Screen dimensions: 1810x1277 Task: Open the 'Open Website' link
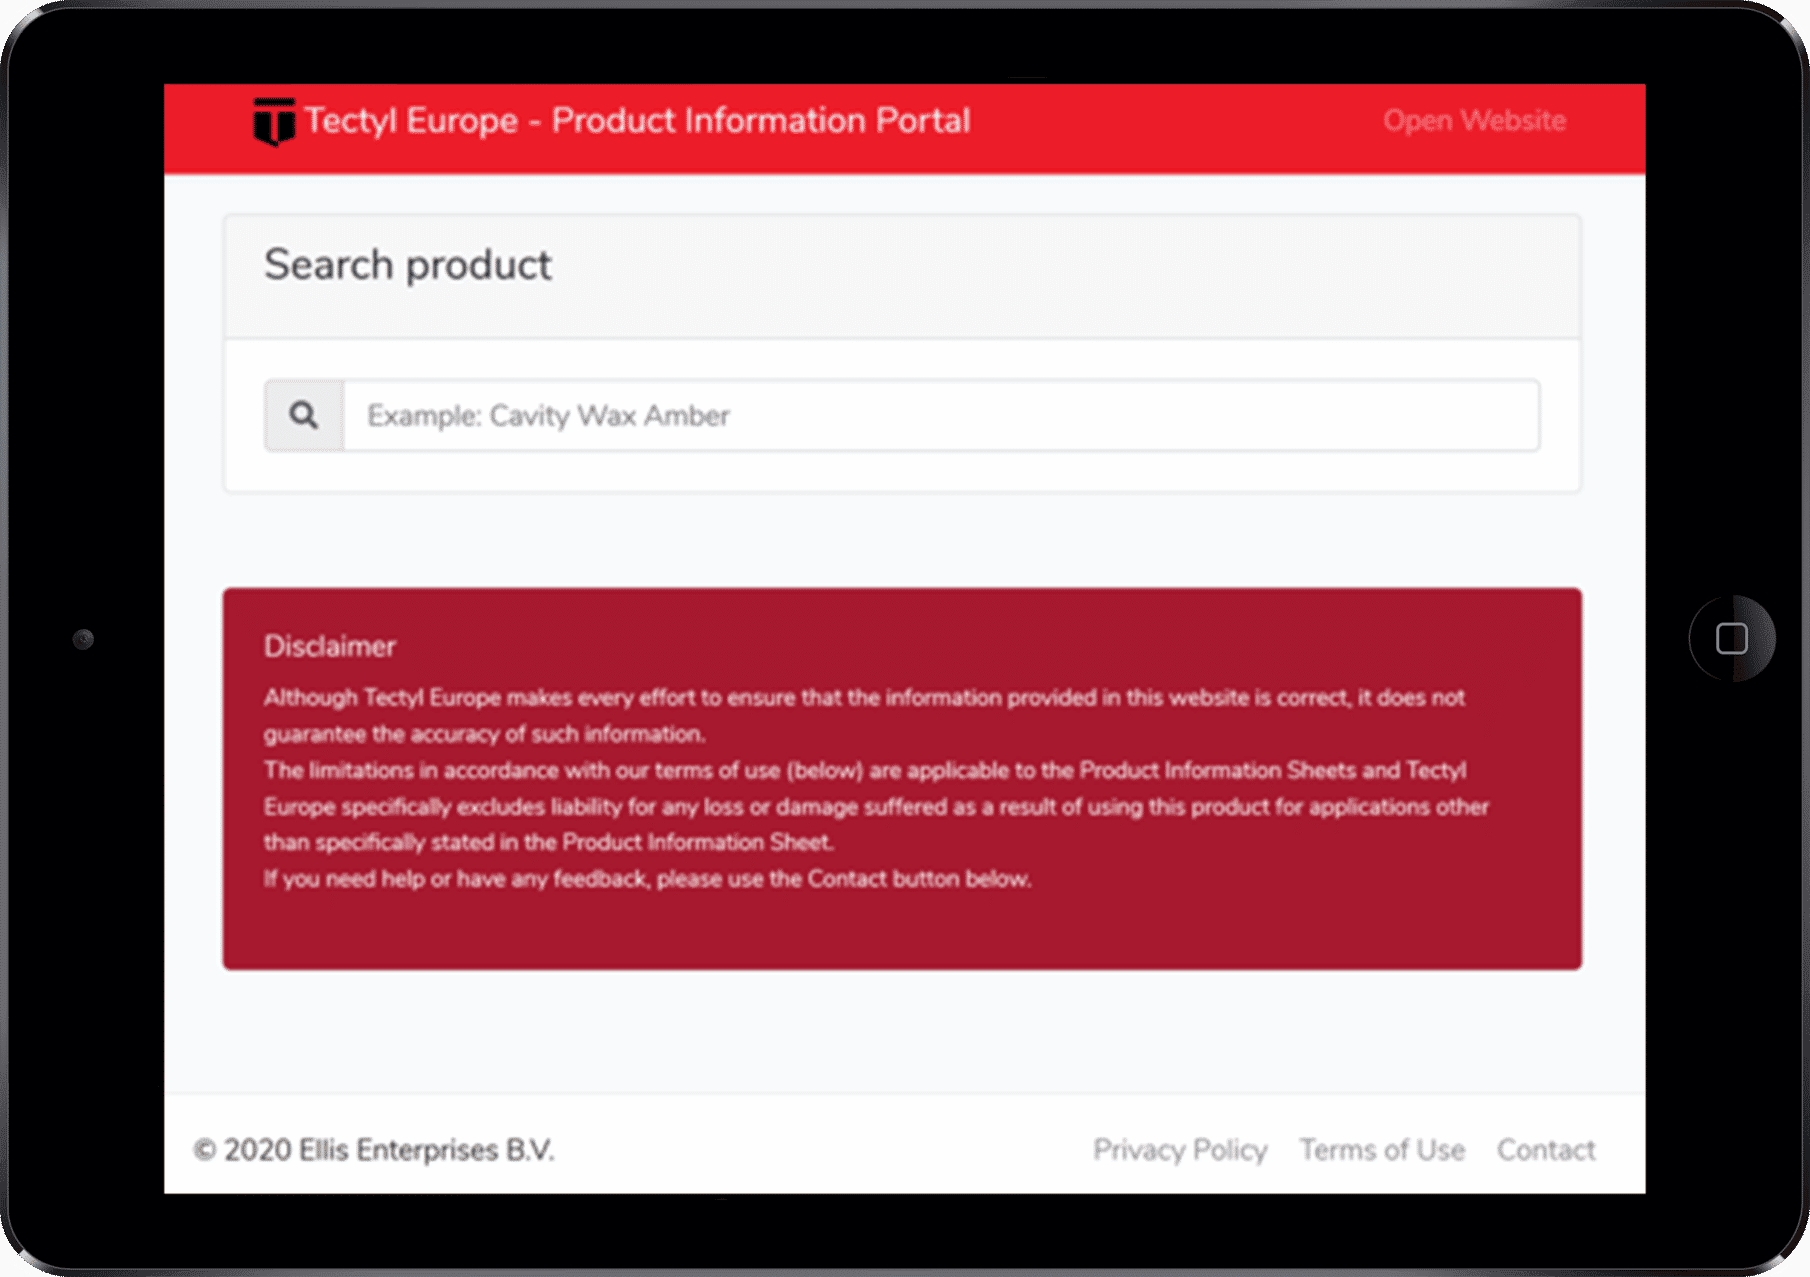[x=1474, y=120]
